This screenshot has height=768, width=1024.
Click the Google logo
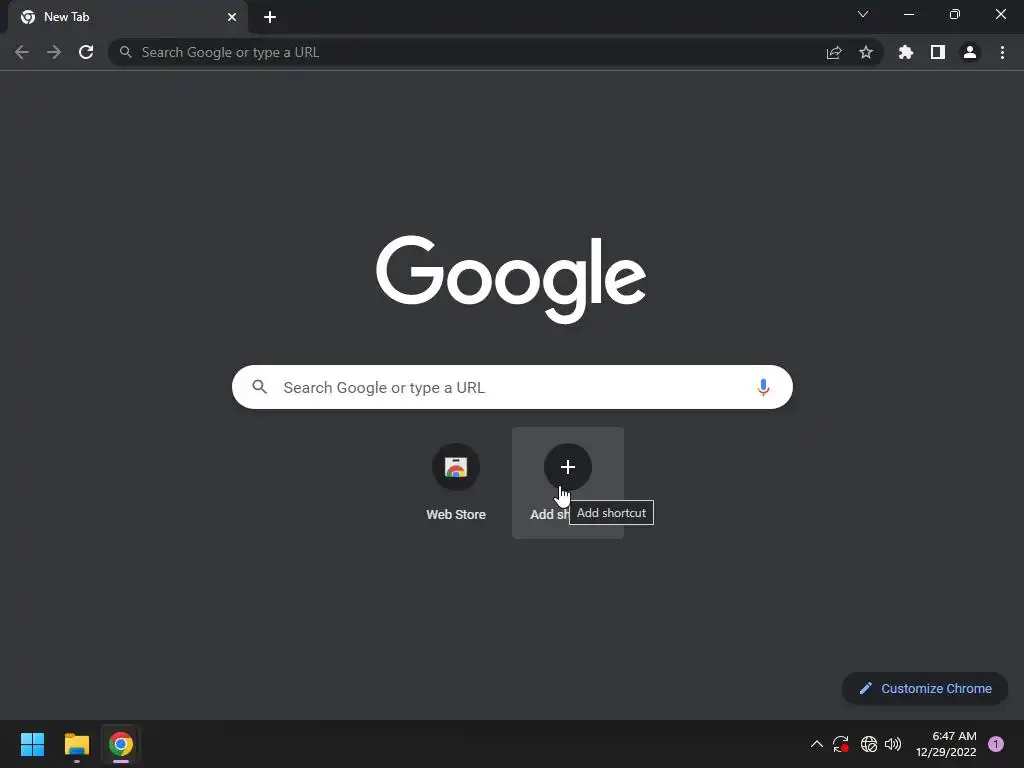(511, 279)
